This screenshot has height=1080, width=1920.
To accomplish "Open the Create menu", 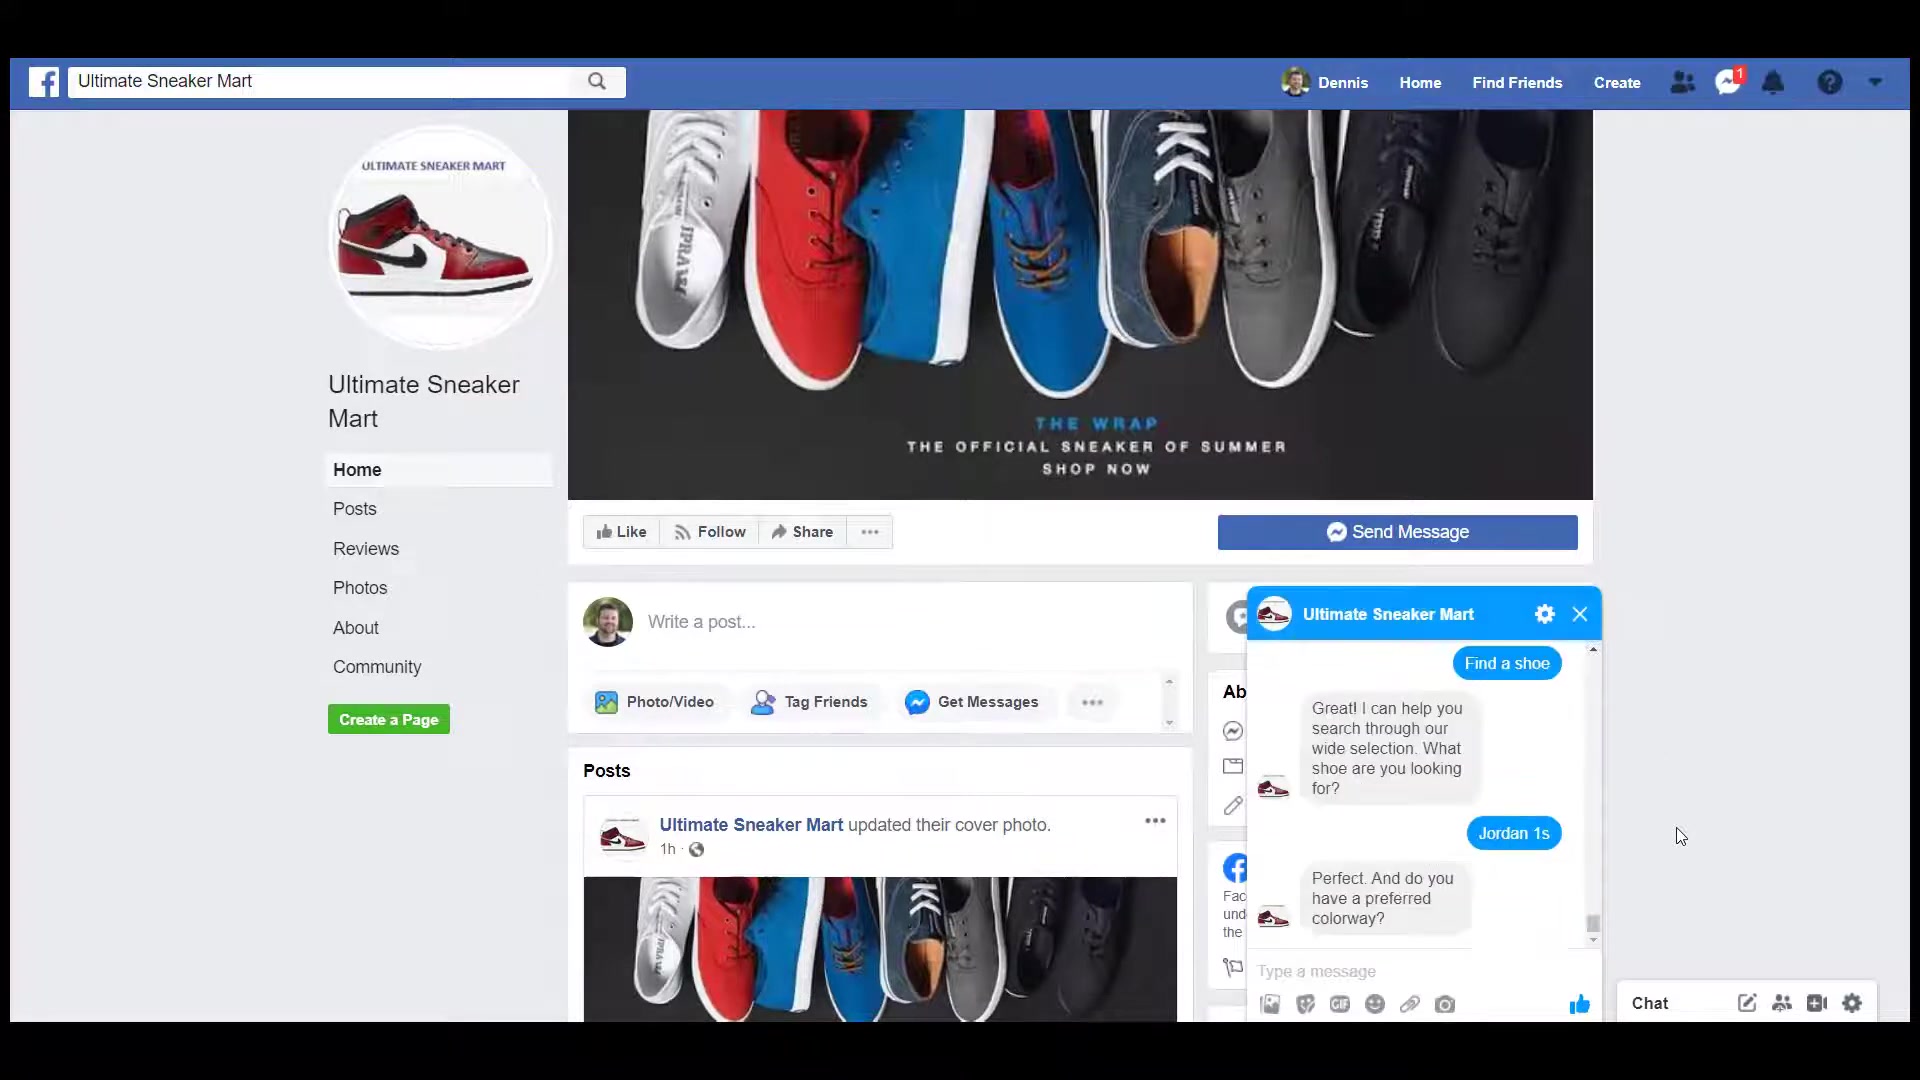I will coord(1617,83).
